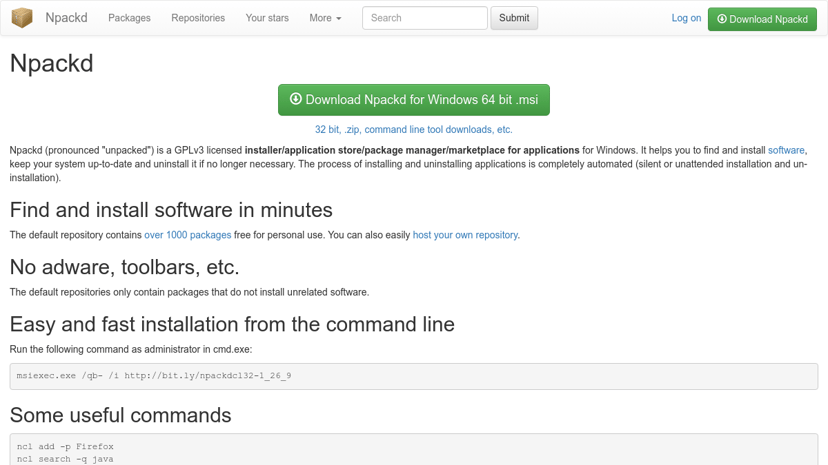Image resolution: width=828 pixels, height=465 pixels.
Task: Expand the More dropdown menu
Action: click(x=325, y=18)
